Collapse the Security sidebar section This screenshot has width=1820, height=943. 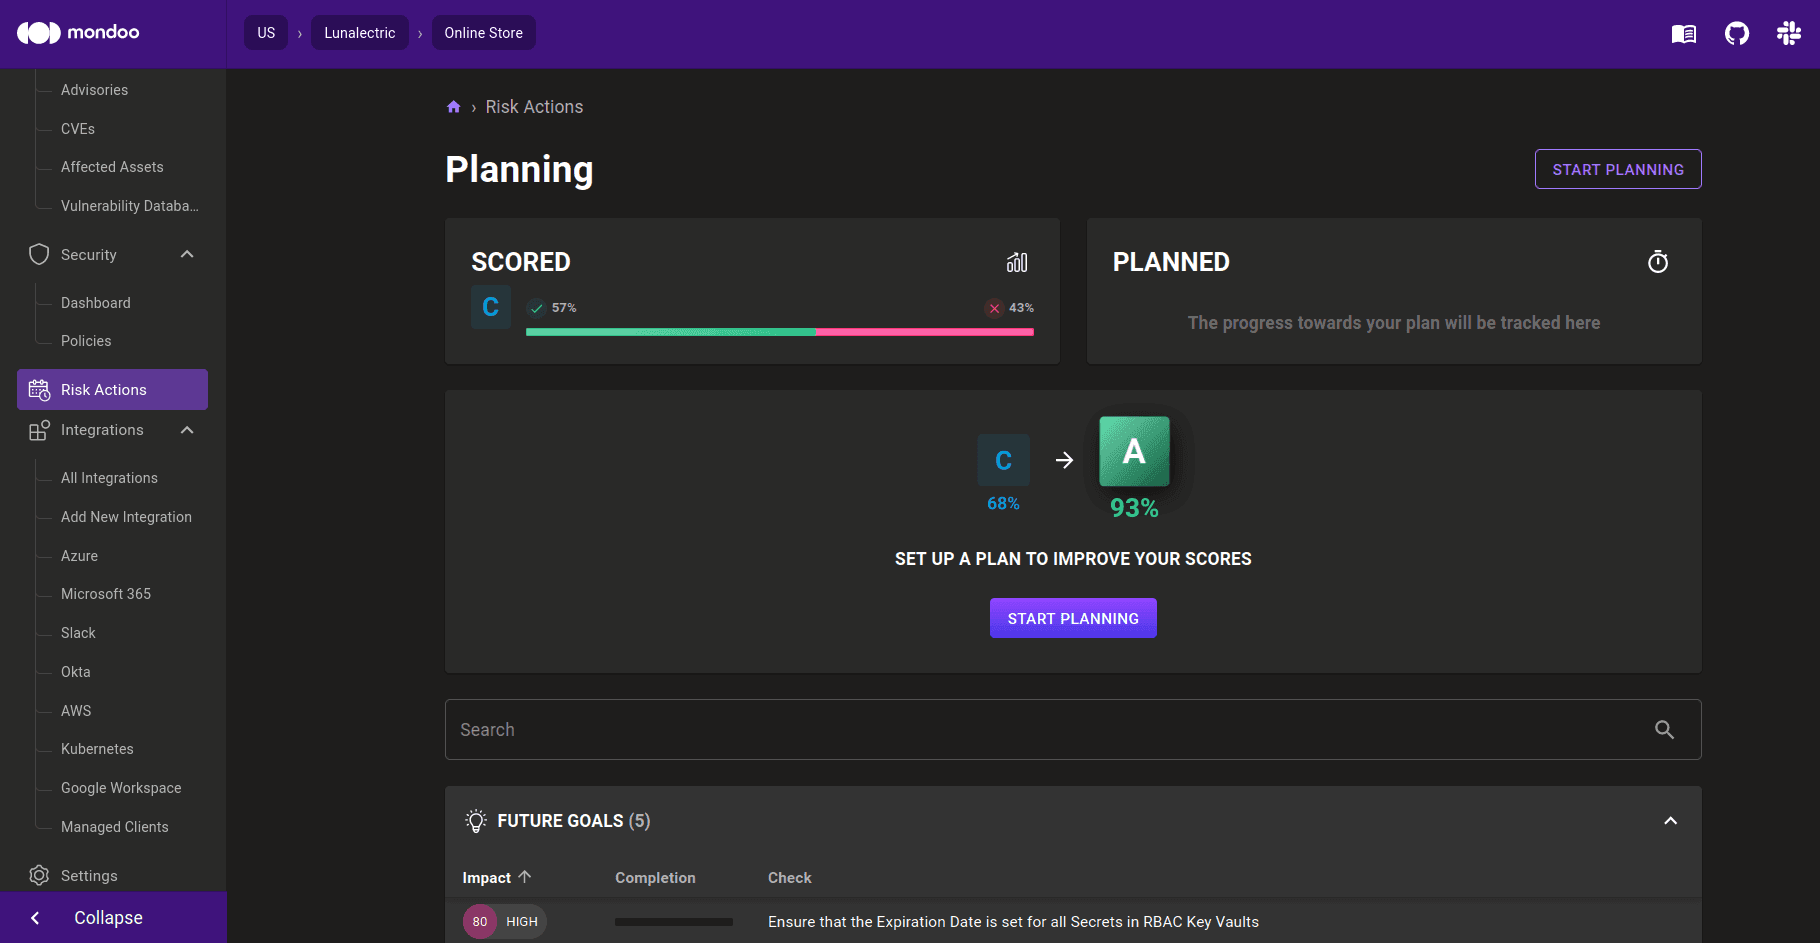187,255
